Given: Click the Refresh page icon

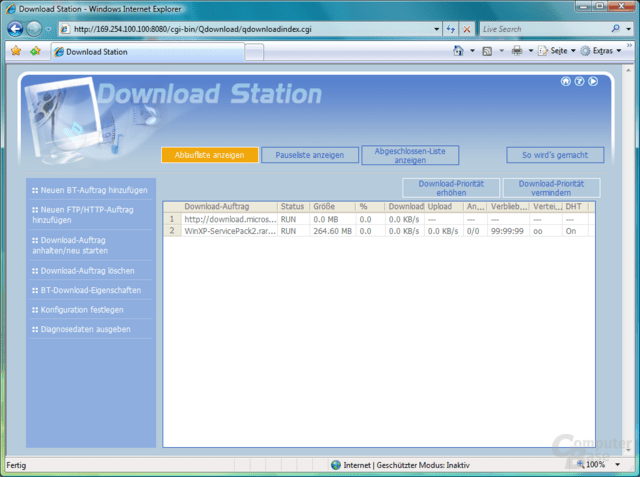Looking at the screenshot, I should [451, 29].
